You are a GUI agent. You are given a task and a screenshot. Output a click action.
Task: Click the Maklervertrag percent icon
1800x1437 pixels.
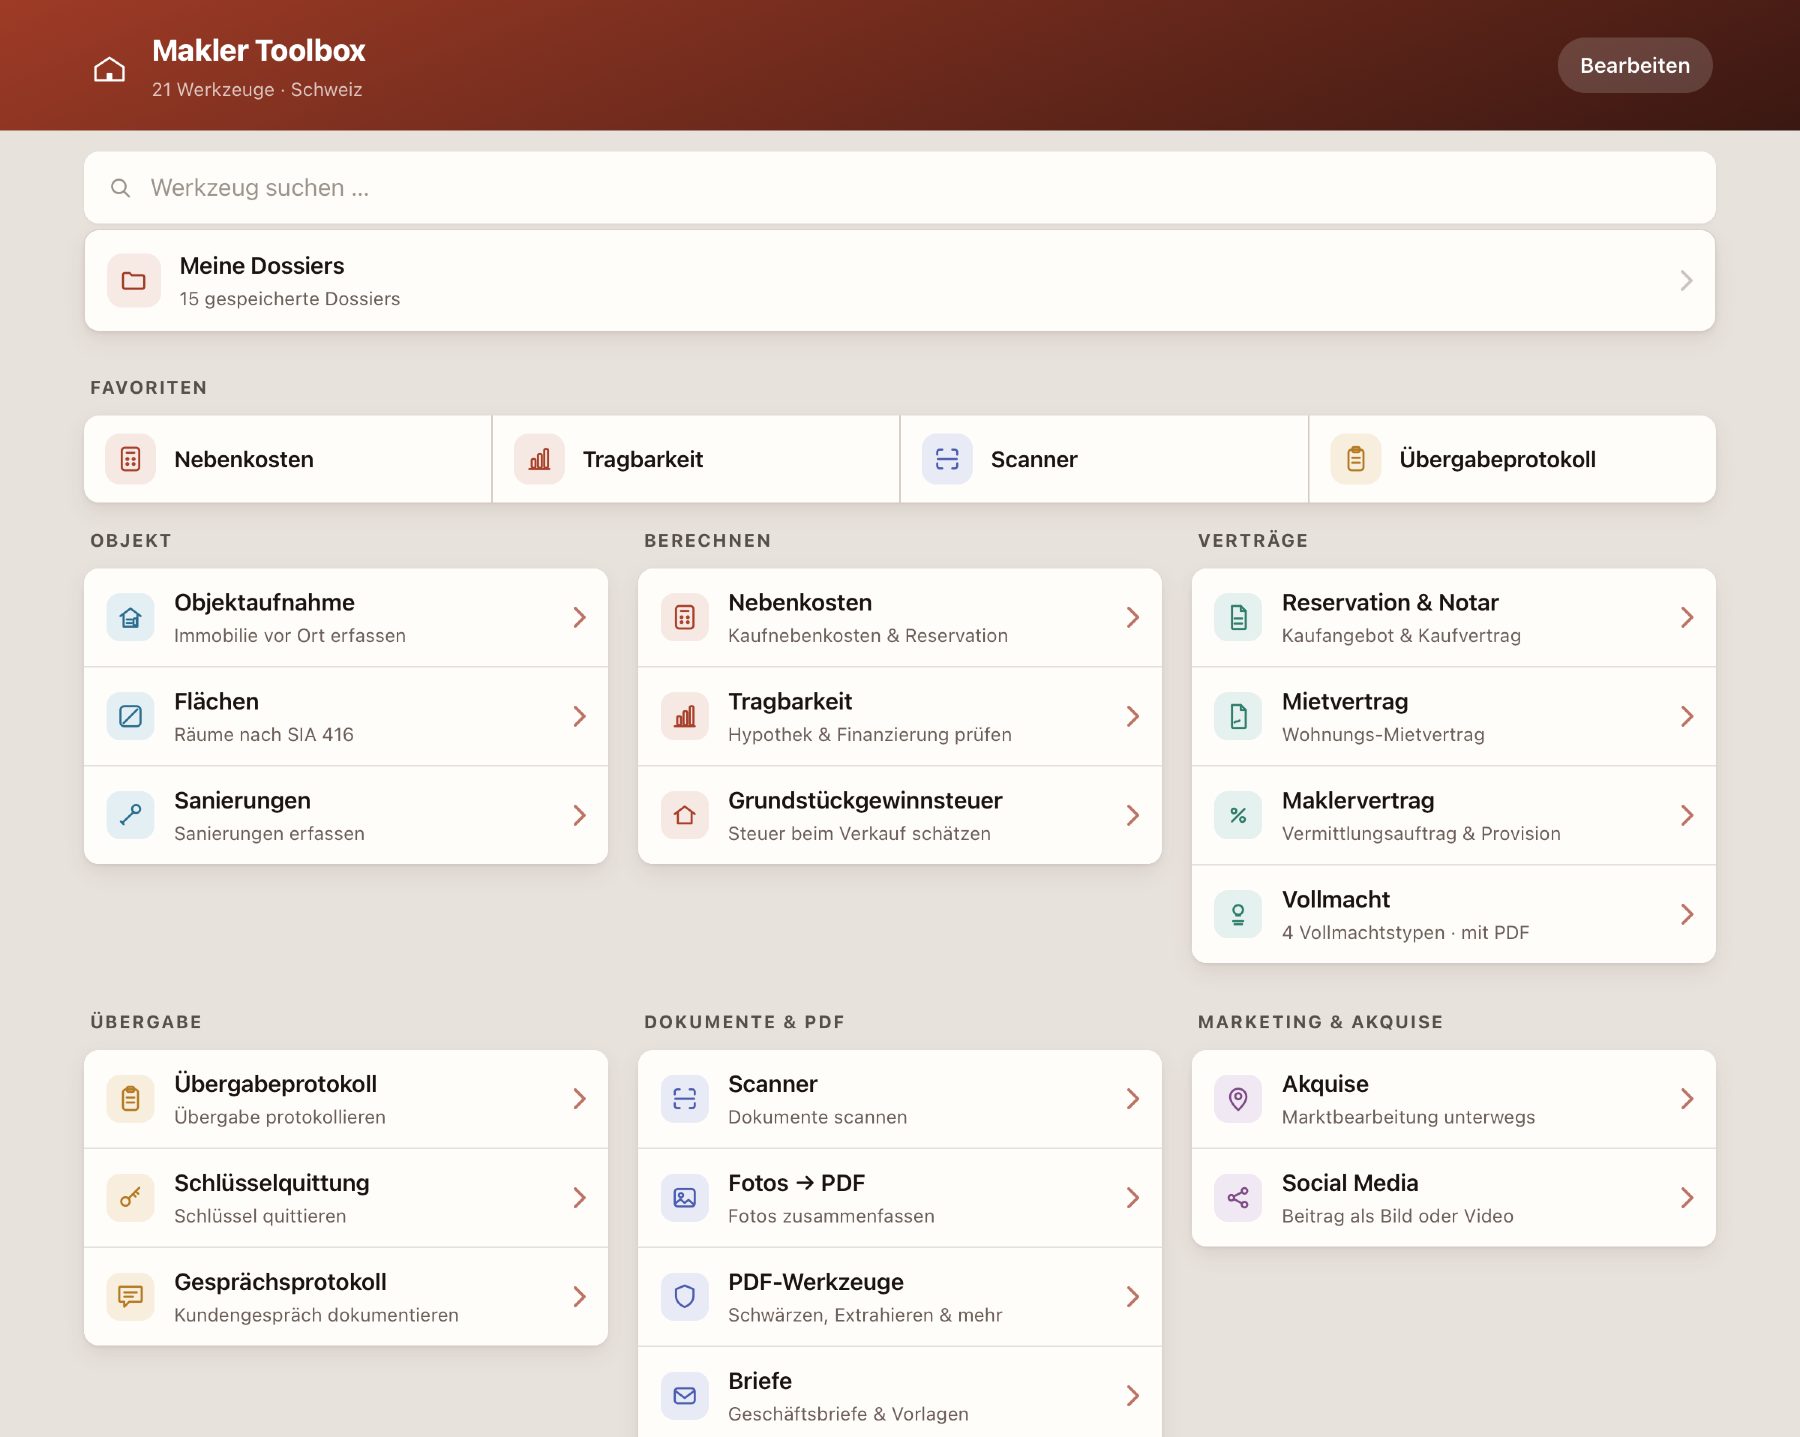(x=1239, y=816)
